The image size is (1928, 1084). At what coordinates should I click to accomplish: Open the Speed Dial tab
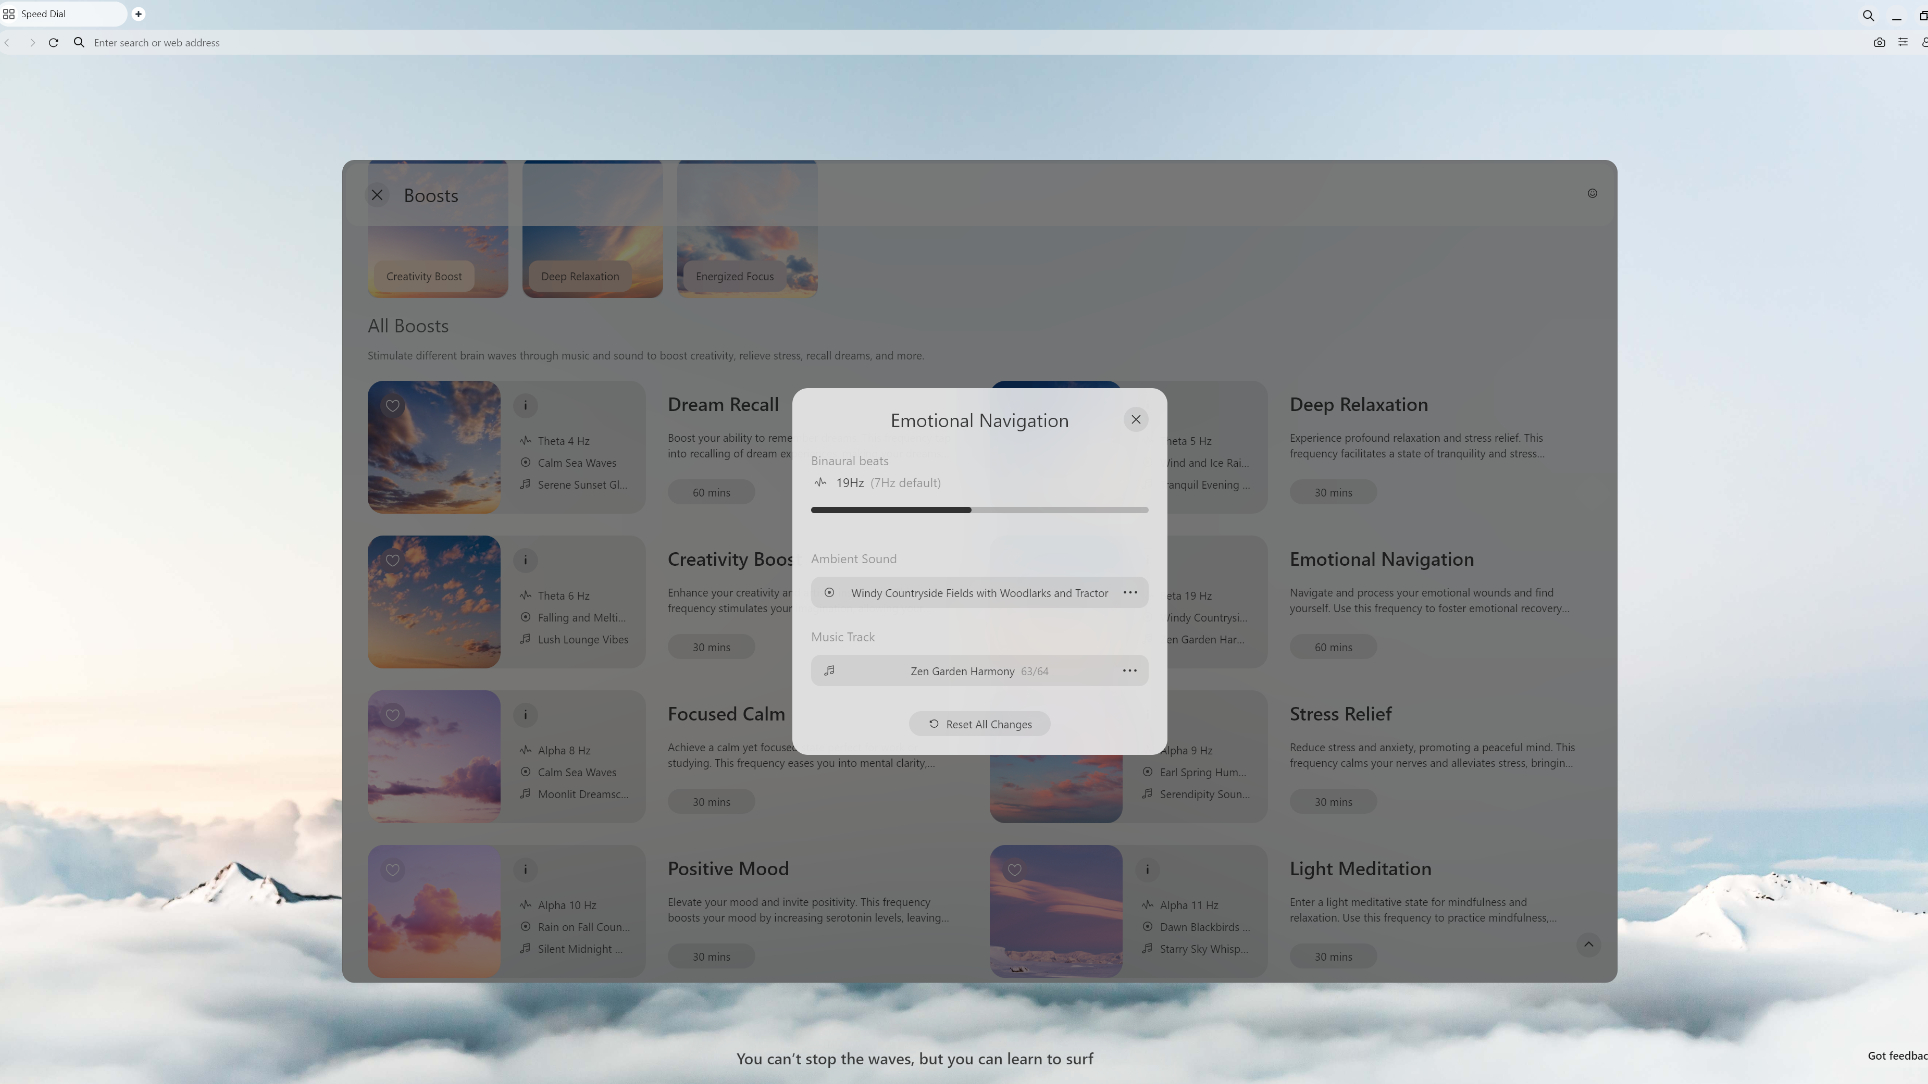tap(62, 14)
